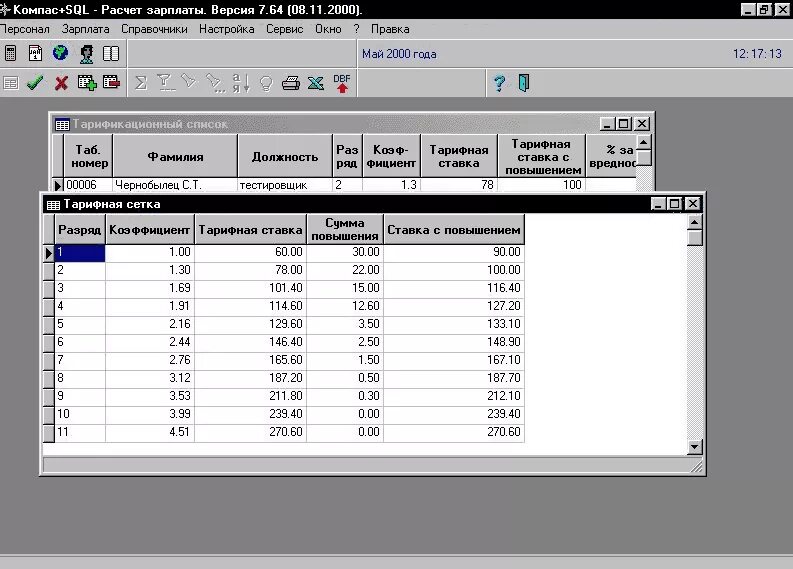Select the rate with increase cell 212.10
Viewport: 793px width, 569px height.
tap(454, 396)
